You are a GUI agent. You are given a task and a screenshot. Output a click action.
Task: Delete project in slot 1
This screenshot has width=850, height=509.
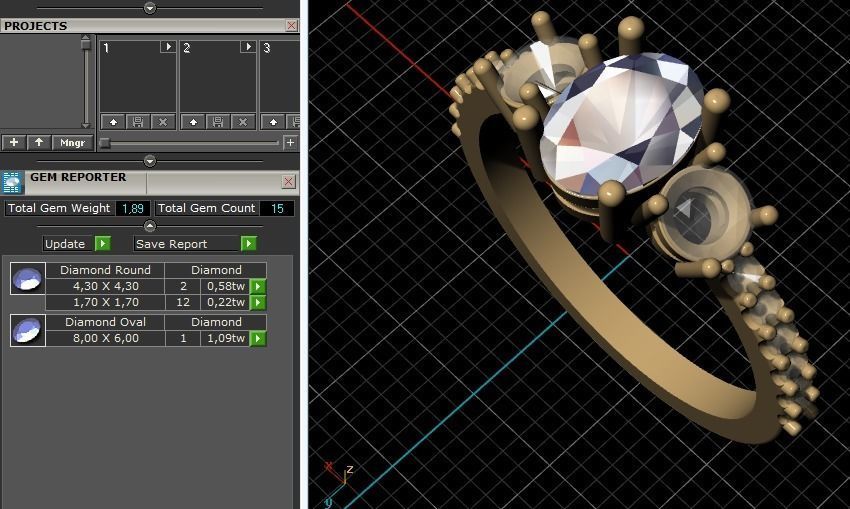[x=163, y=122]
